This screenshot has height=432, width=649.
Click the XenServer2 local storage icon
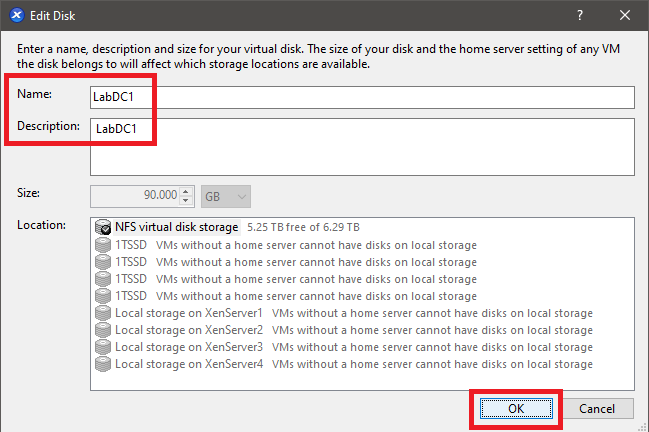click(102, 330)
